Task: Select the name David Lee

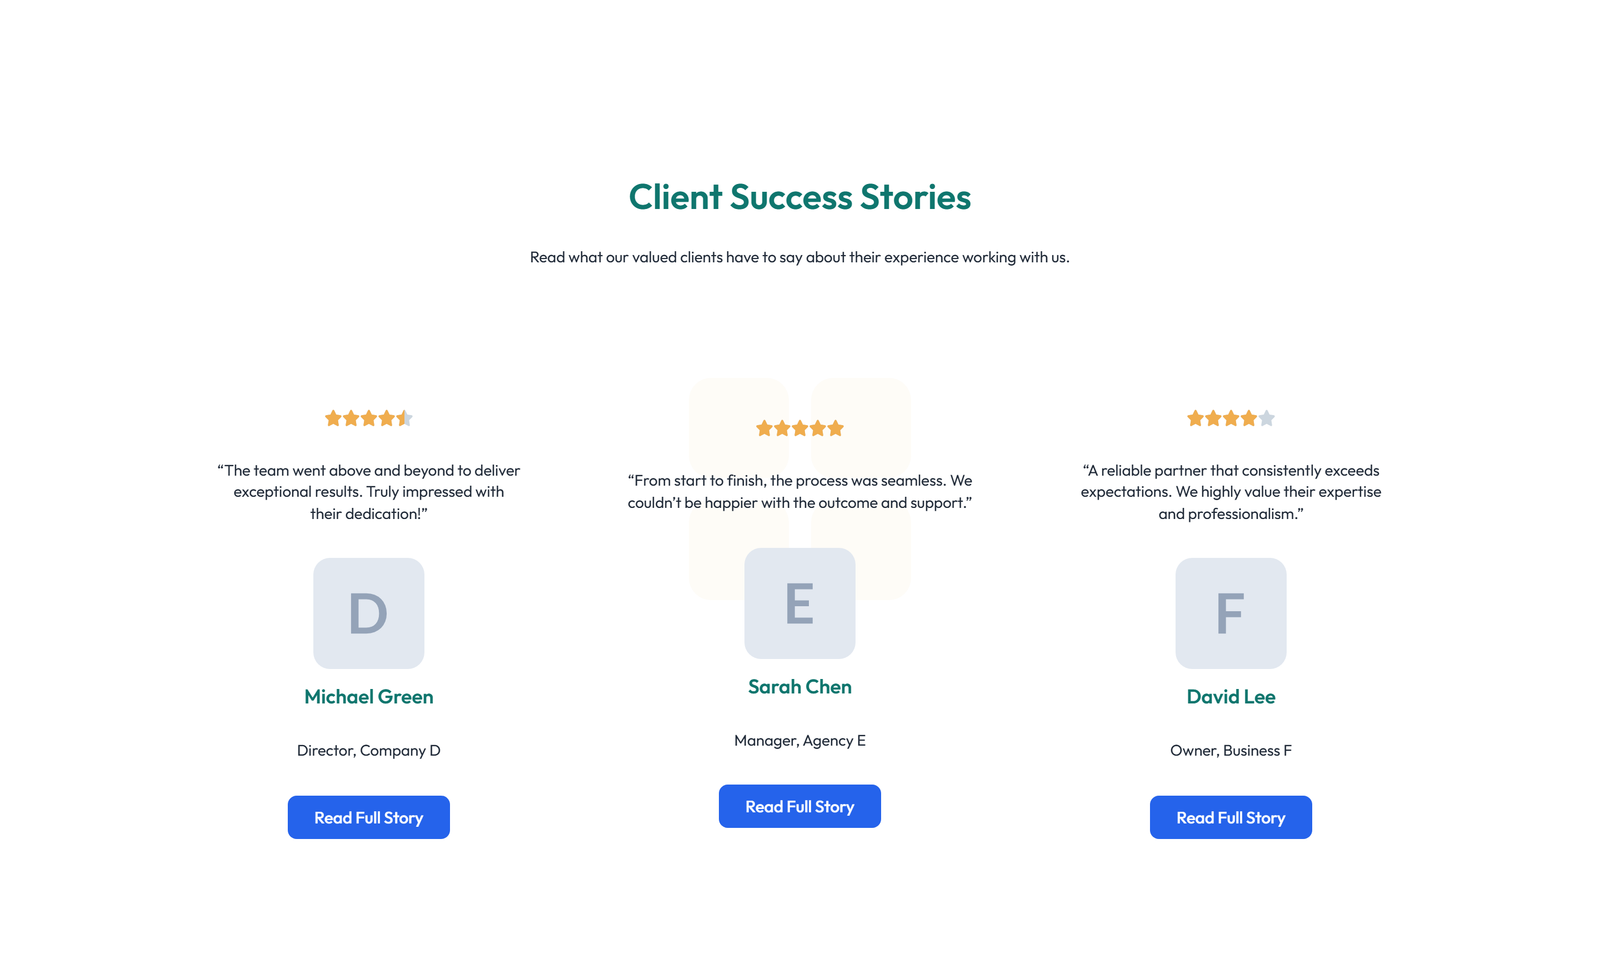Action: [1230, 696]
